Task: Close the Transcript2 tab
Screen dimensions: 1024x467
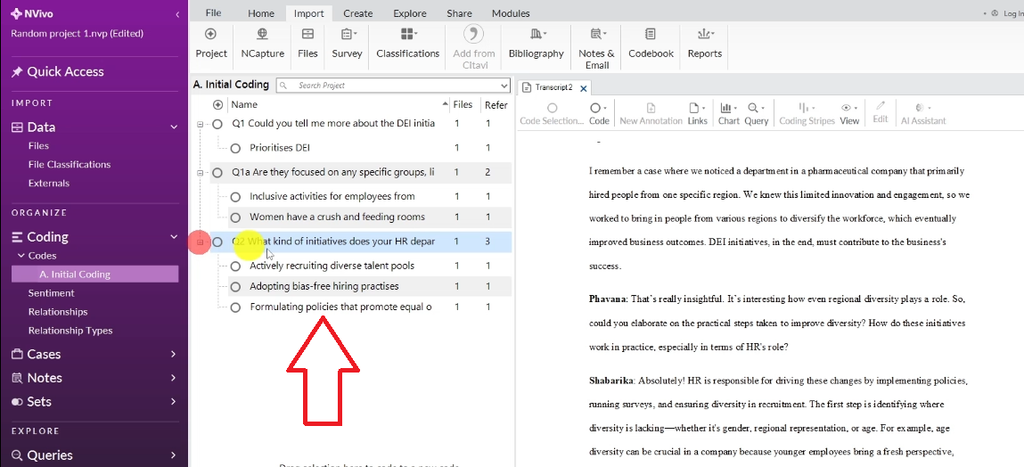Action: click(x=584, y=88)
